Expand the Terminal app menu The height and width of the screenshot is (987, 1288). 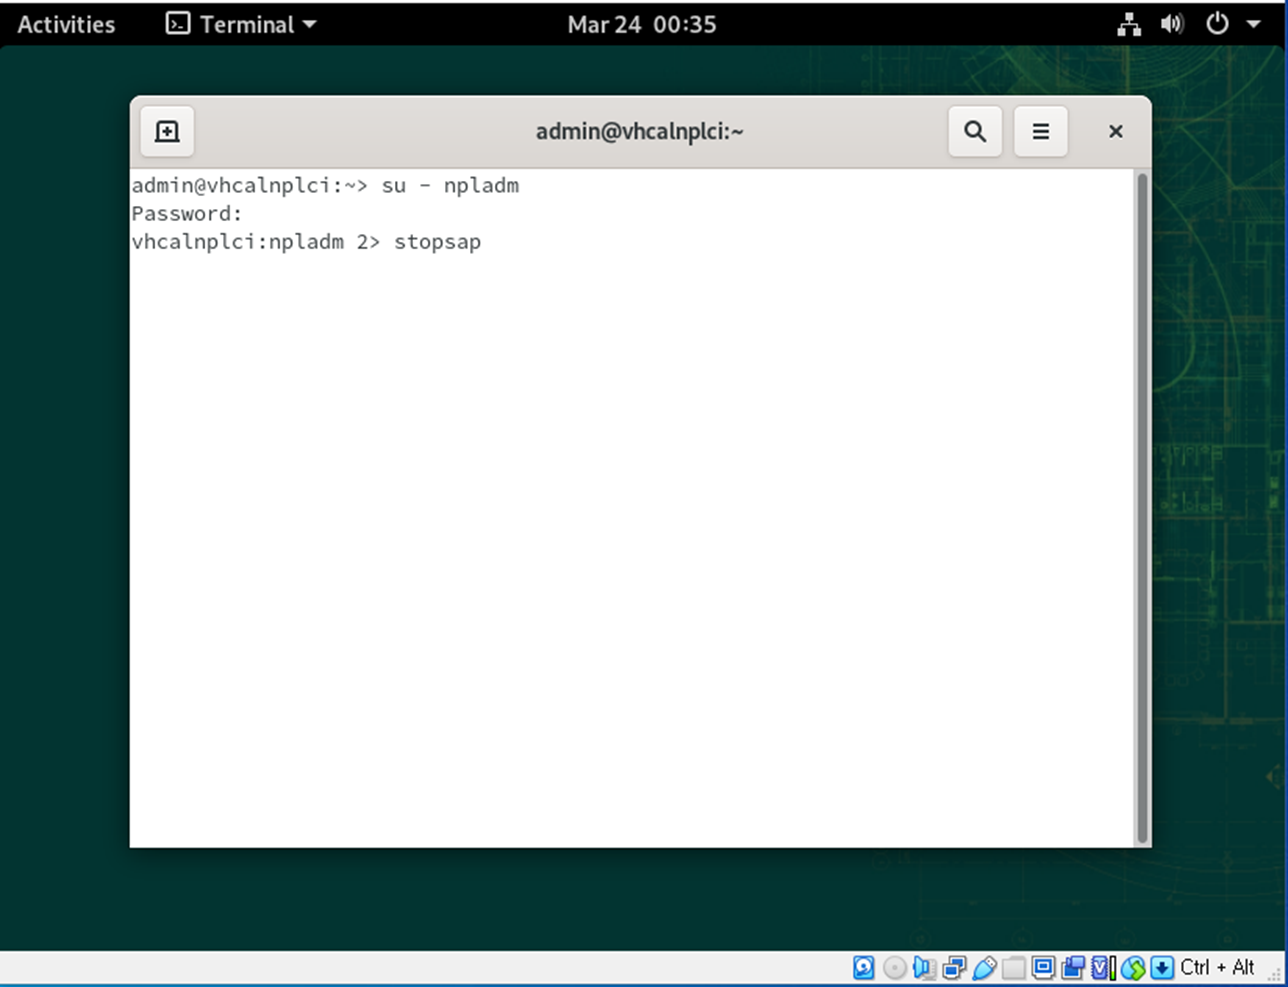[x=241, y=24]
